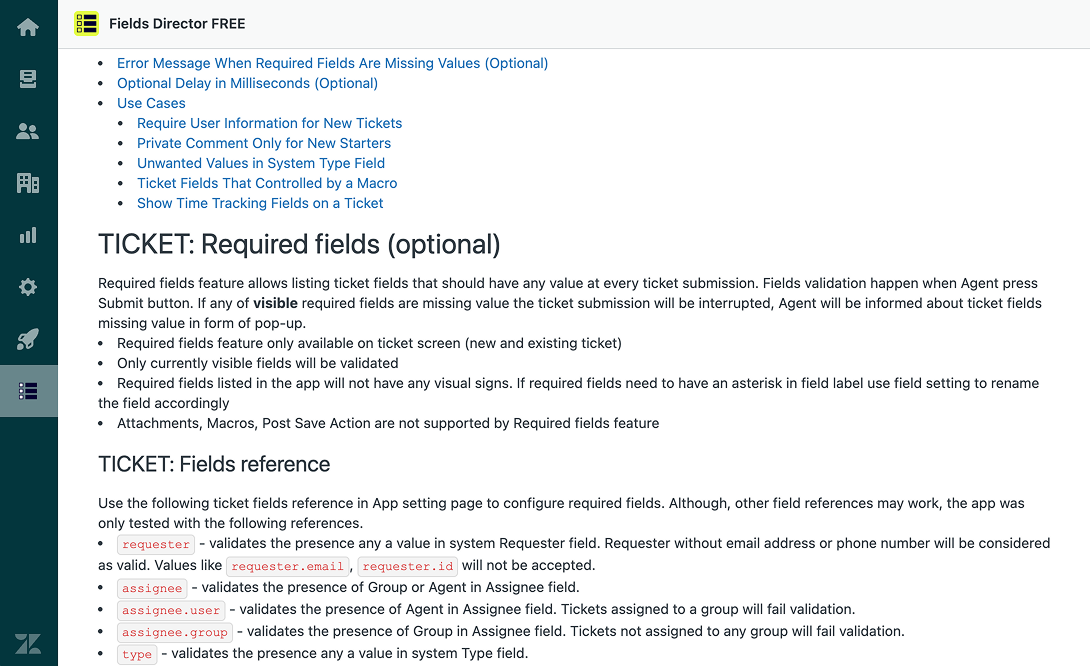Open Require User Information for New Tickets
1090x666 pixels.
click(x=269, y=123)
